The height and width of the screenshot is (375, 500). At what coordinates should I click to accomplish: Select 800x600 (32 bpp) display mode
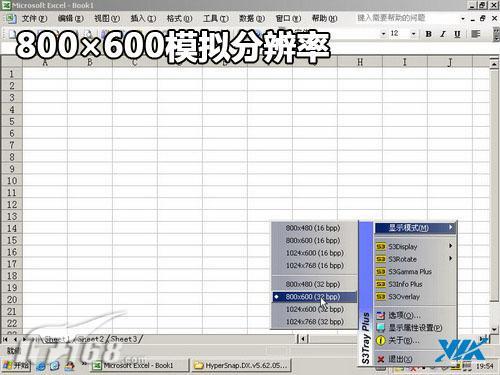click(314, 297)
